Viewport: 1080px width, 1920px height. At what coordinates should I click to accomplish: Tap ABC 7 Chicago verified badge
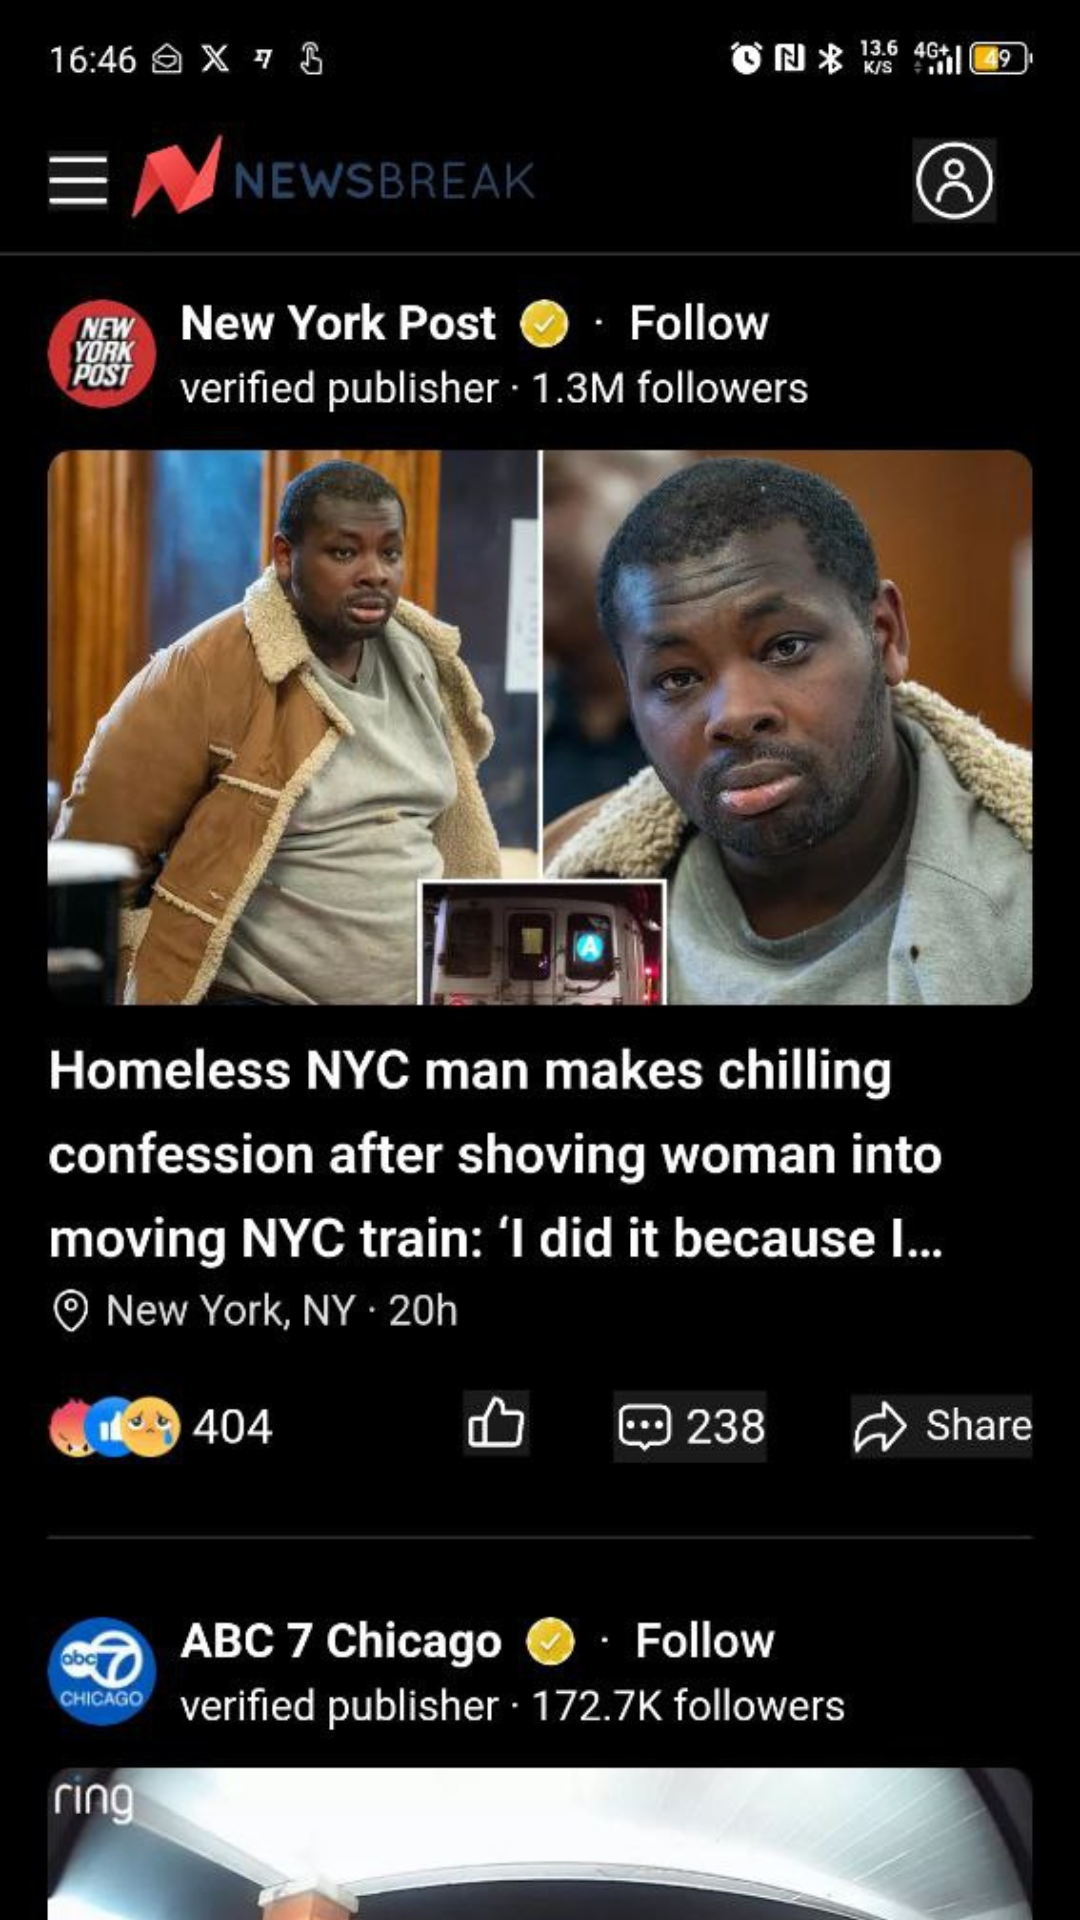(x=550, y=1641)
